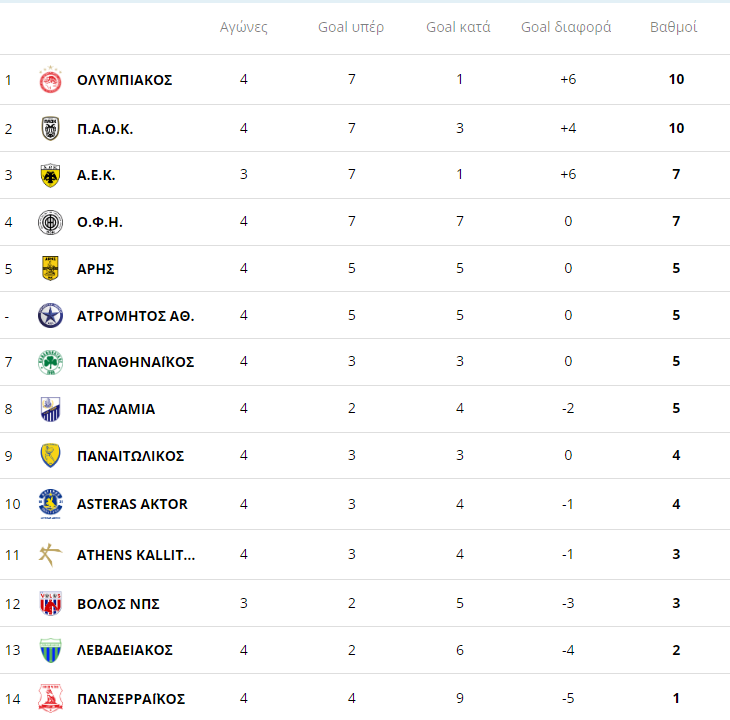Open the ΟΛΥΜΠΙΑΚΟΣ team name link
730x720 pixels.
tap(124, 80)
